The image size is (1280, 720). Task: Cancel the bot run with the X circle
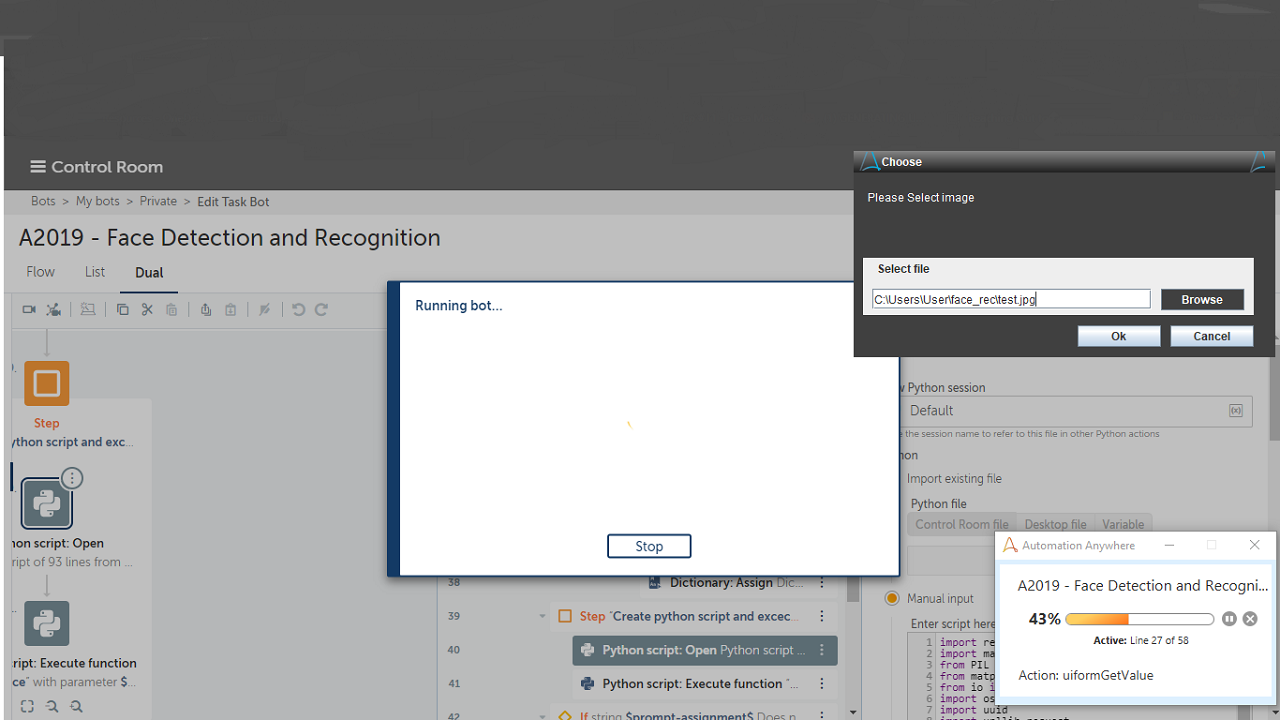click(1250, 619)
